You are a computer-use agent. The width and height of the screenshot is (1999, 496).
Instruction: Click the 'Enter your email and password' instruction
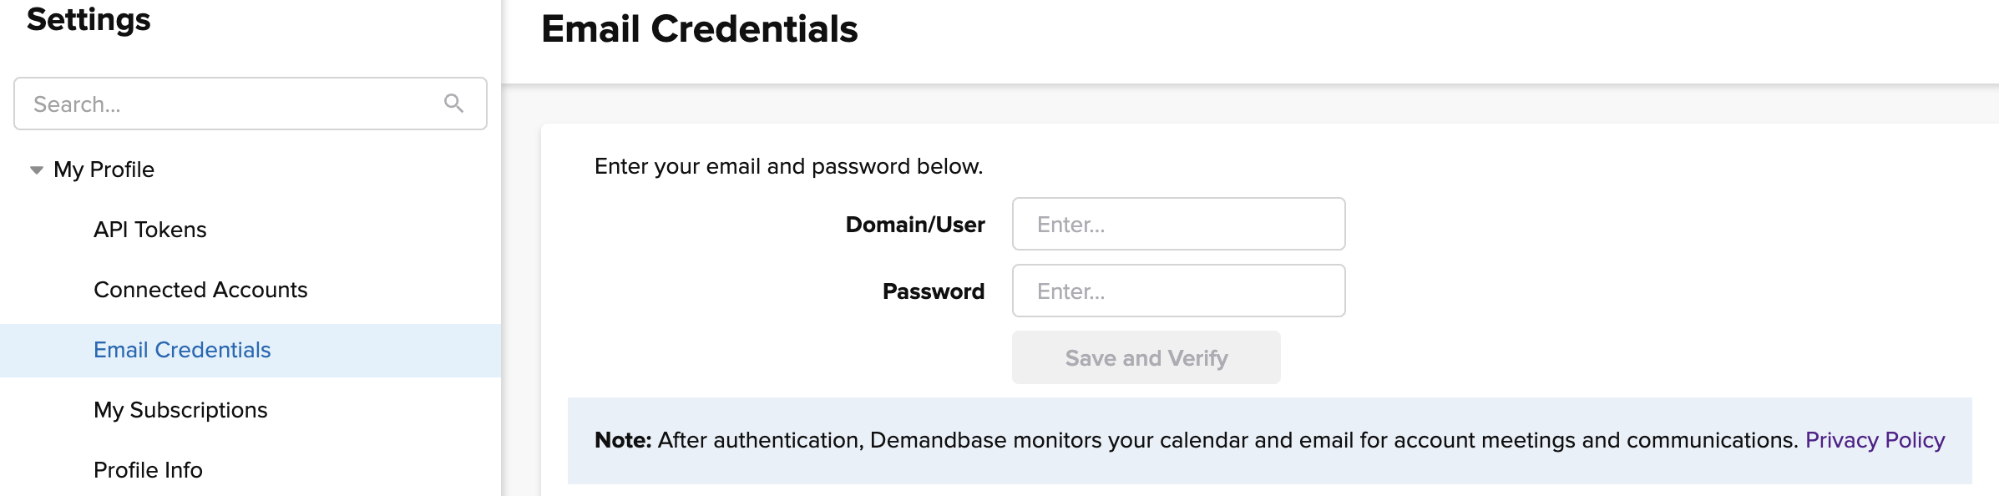pos(788,166)
